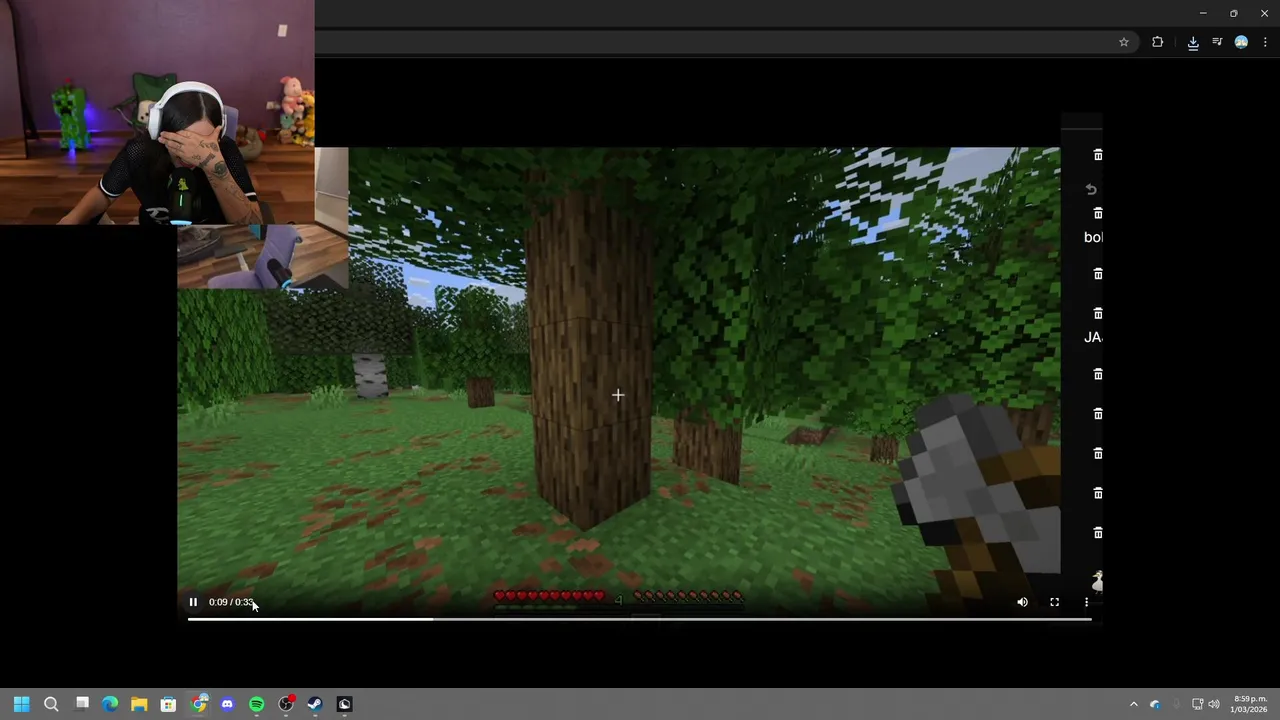This screenshot has width=1280, height=720.
Task: Select the goose thumbnail in the side list
Action: 1097,581
